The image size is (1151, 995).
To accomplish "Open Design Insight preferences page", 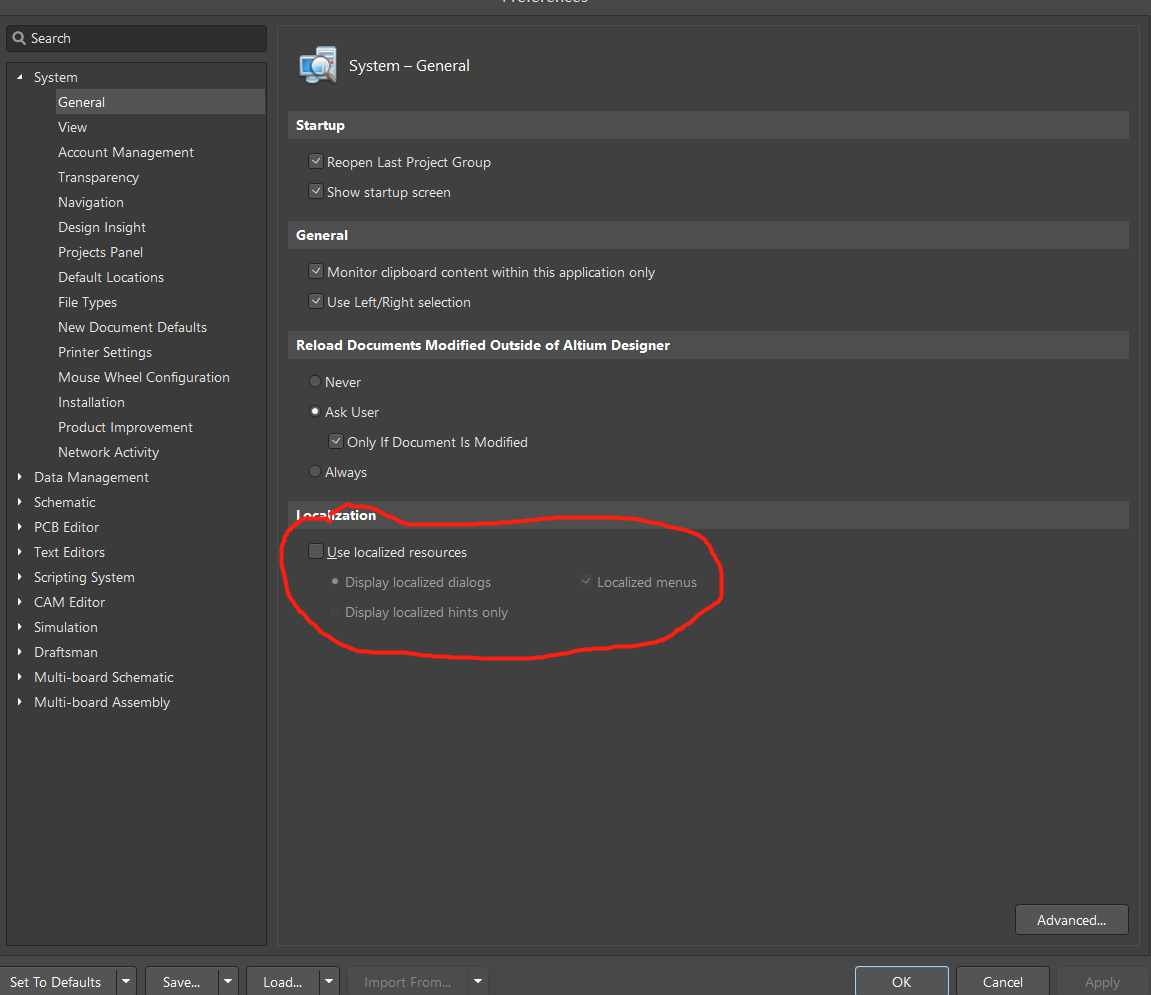I will click(x=102, y=227).
